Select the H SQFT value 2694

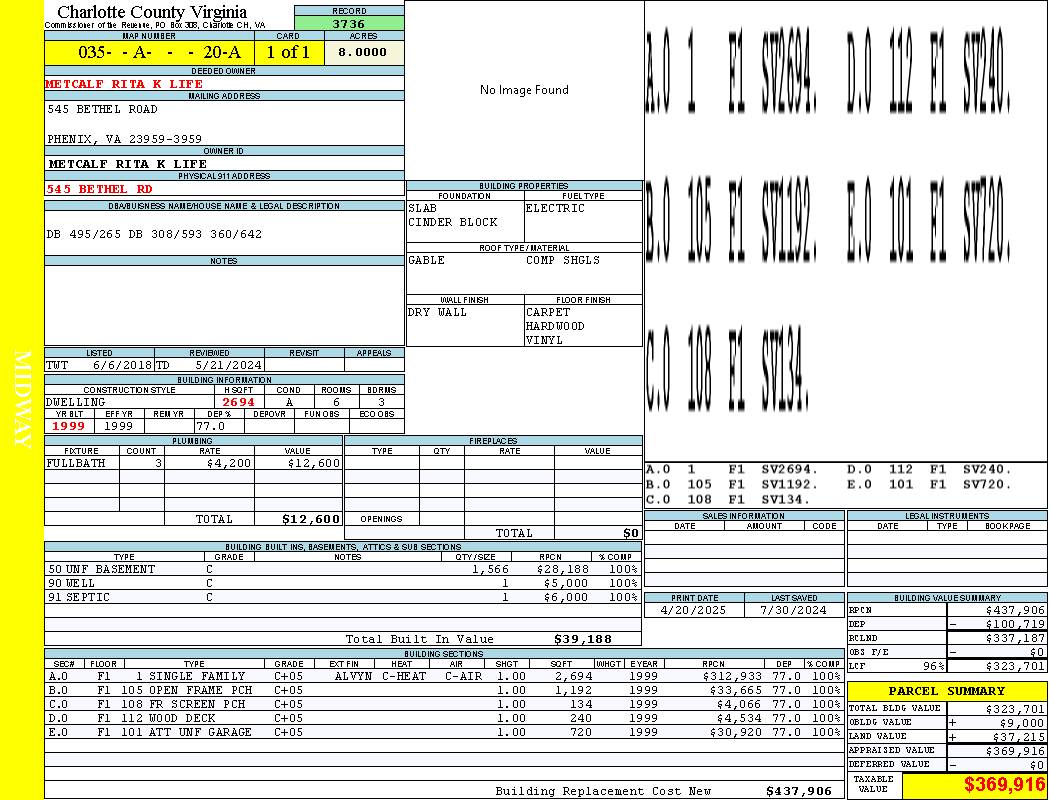pyautogui.click(x=238, y=402)
